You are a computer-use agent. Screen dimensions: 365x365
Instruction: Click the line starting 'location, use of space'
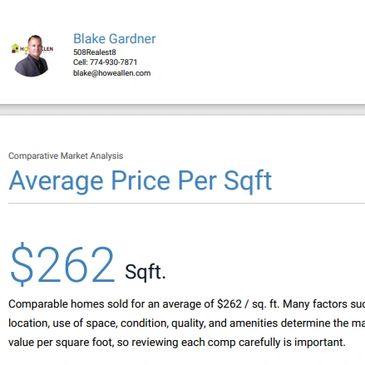pos(187,323)
